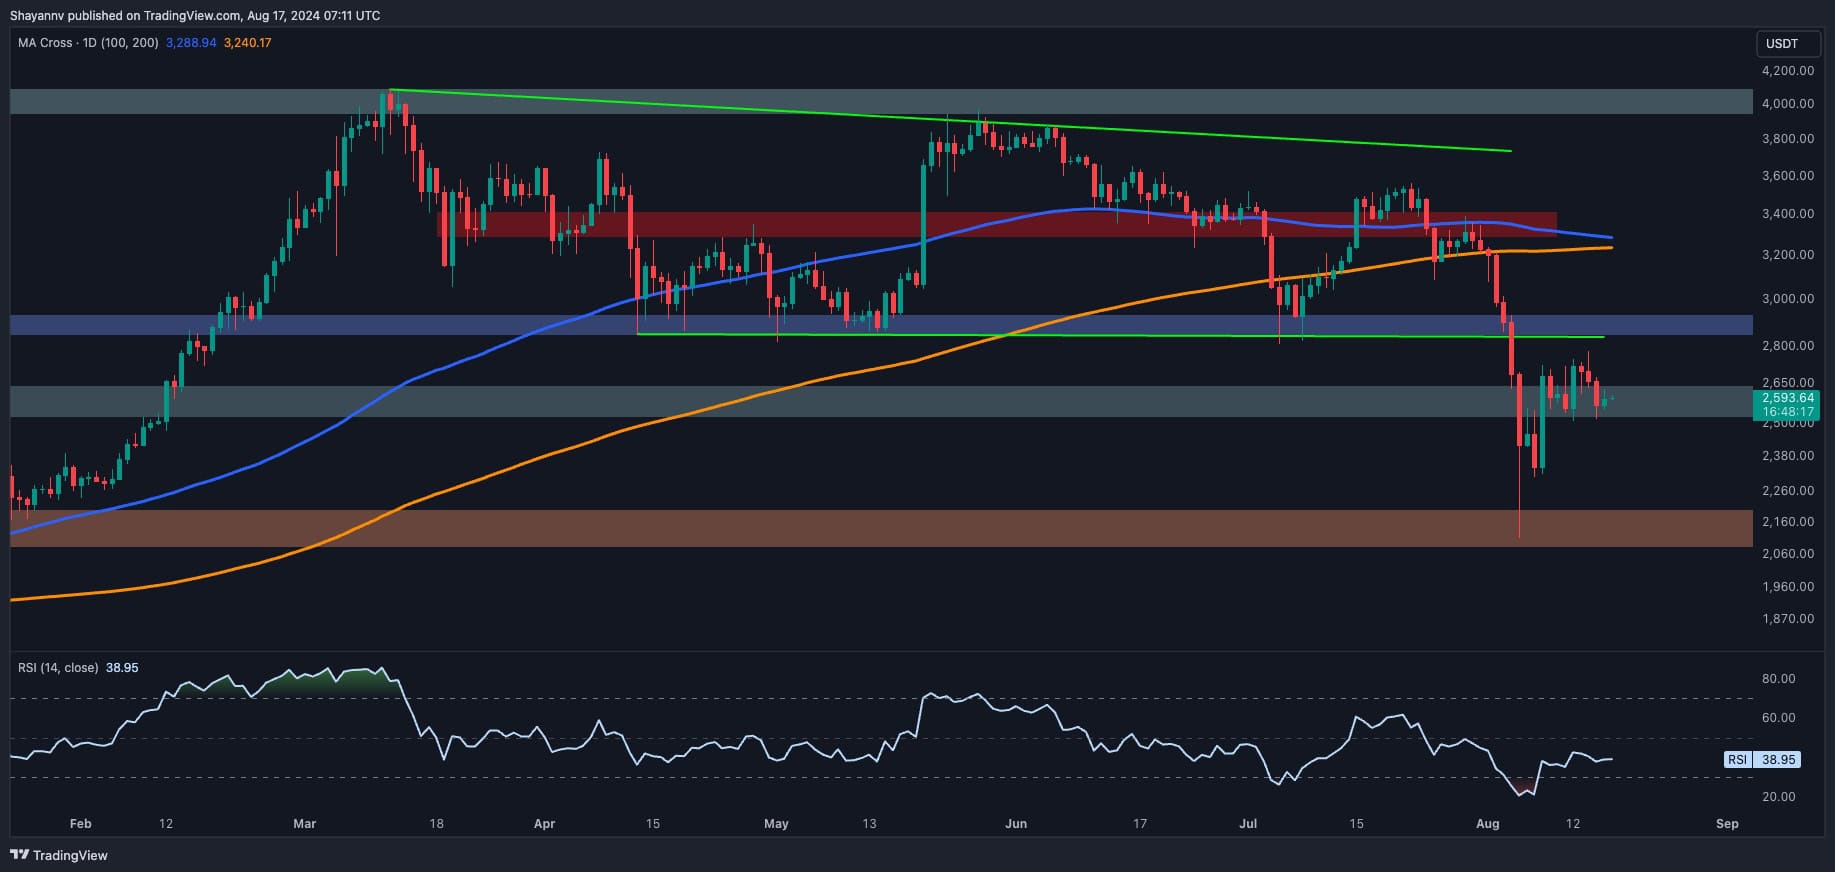1835x872 pixels.
Task: Select the MA Cross indicator legend
Action: (x=88, y=43)
